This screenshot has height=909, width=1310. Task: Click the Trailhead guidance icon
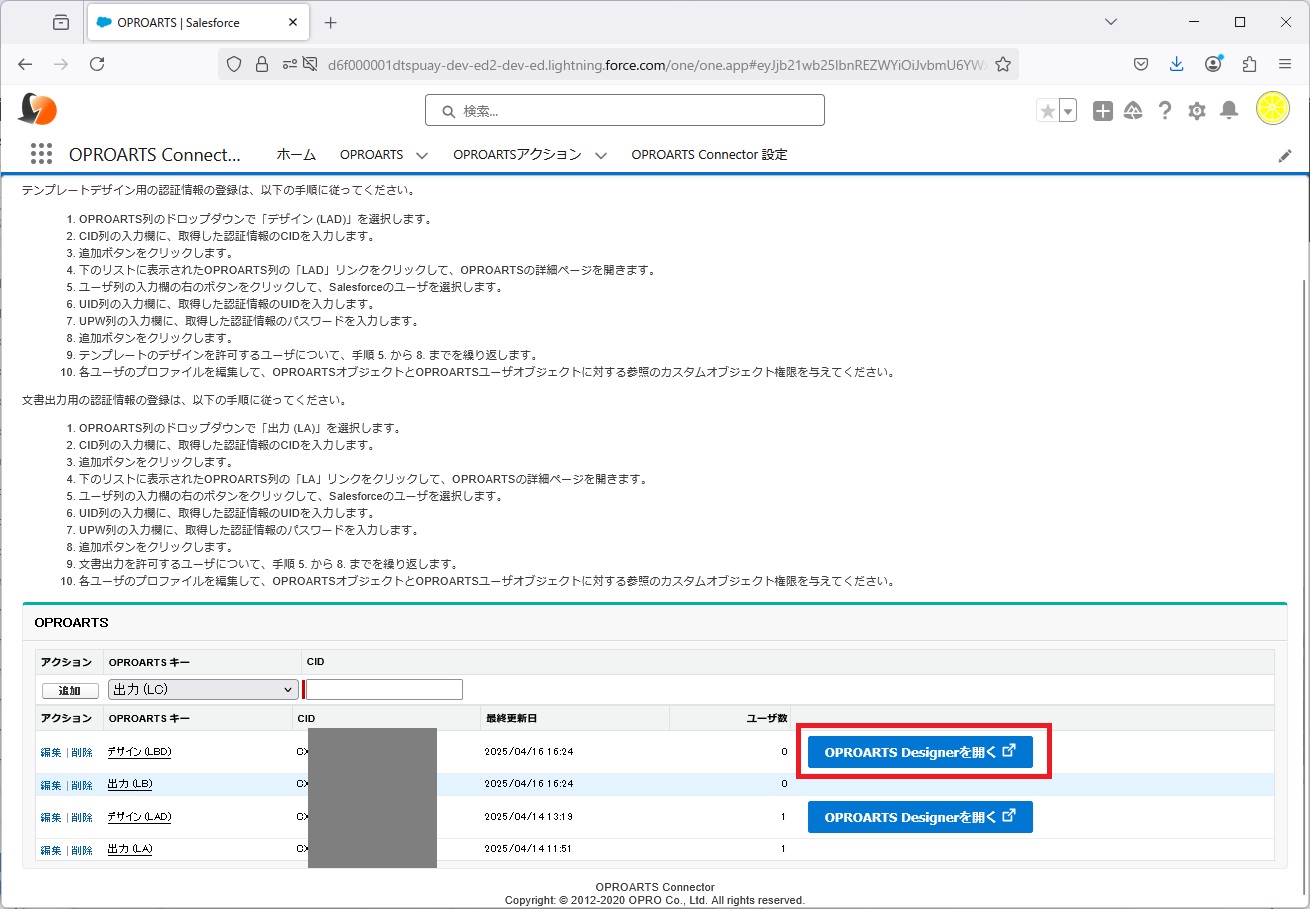[x=1133, y=111]
